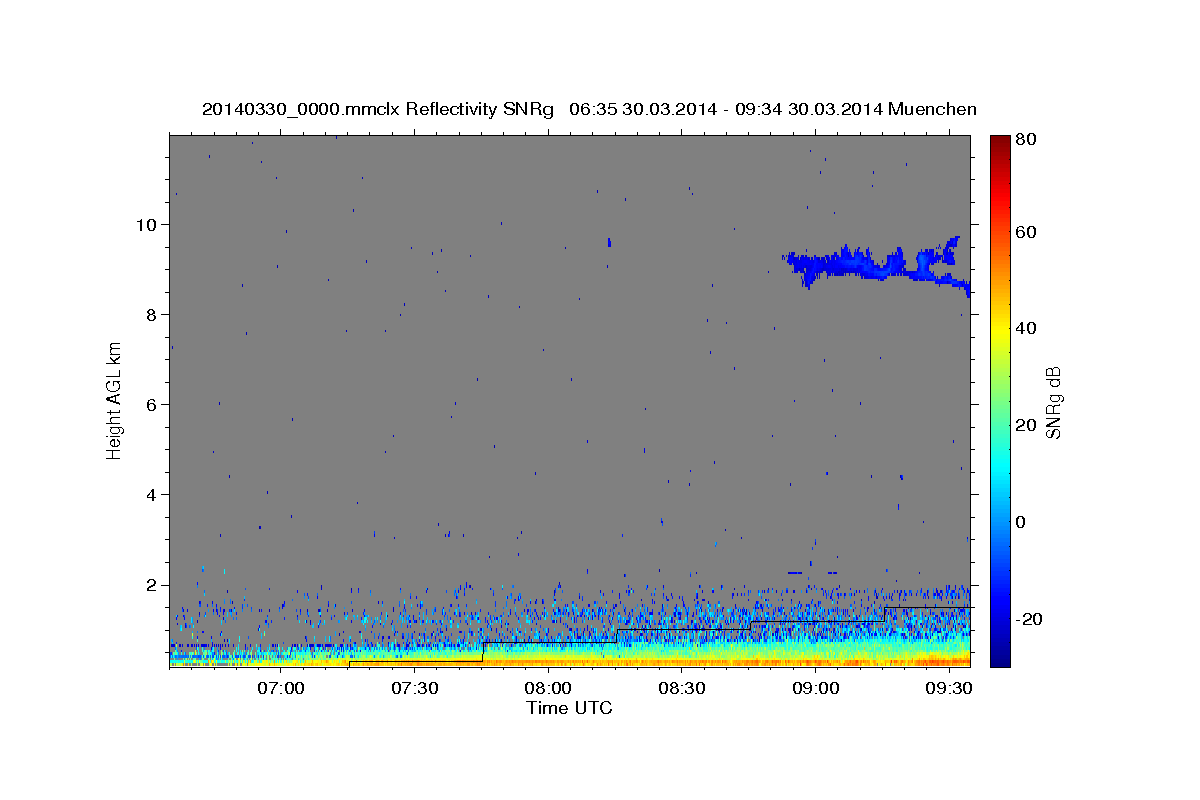
Task: Click the height tick label 8
Action: pos(151,314)
